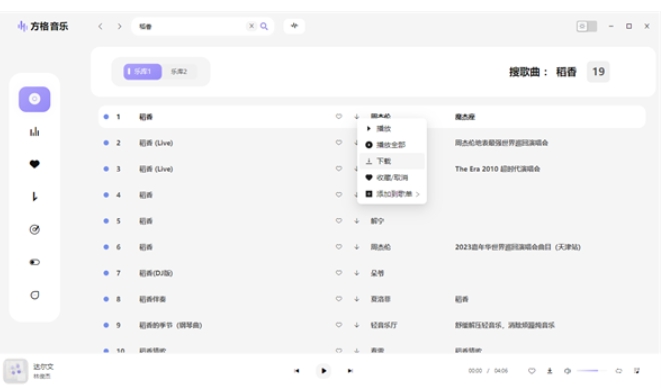Select song row 9 稻香的季节 (钢琴曲)
661x388 pixels.
click(x=171, y=325)
